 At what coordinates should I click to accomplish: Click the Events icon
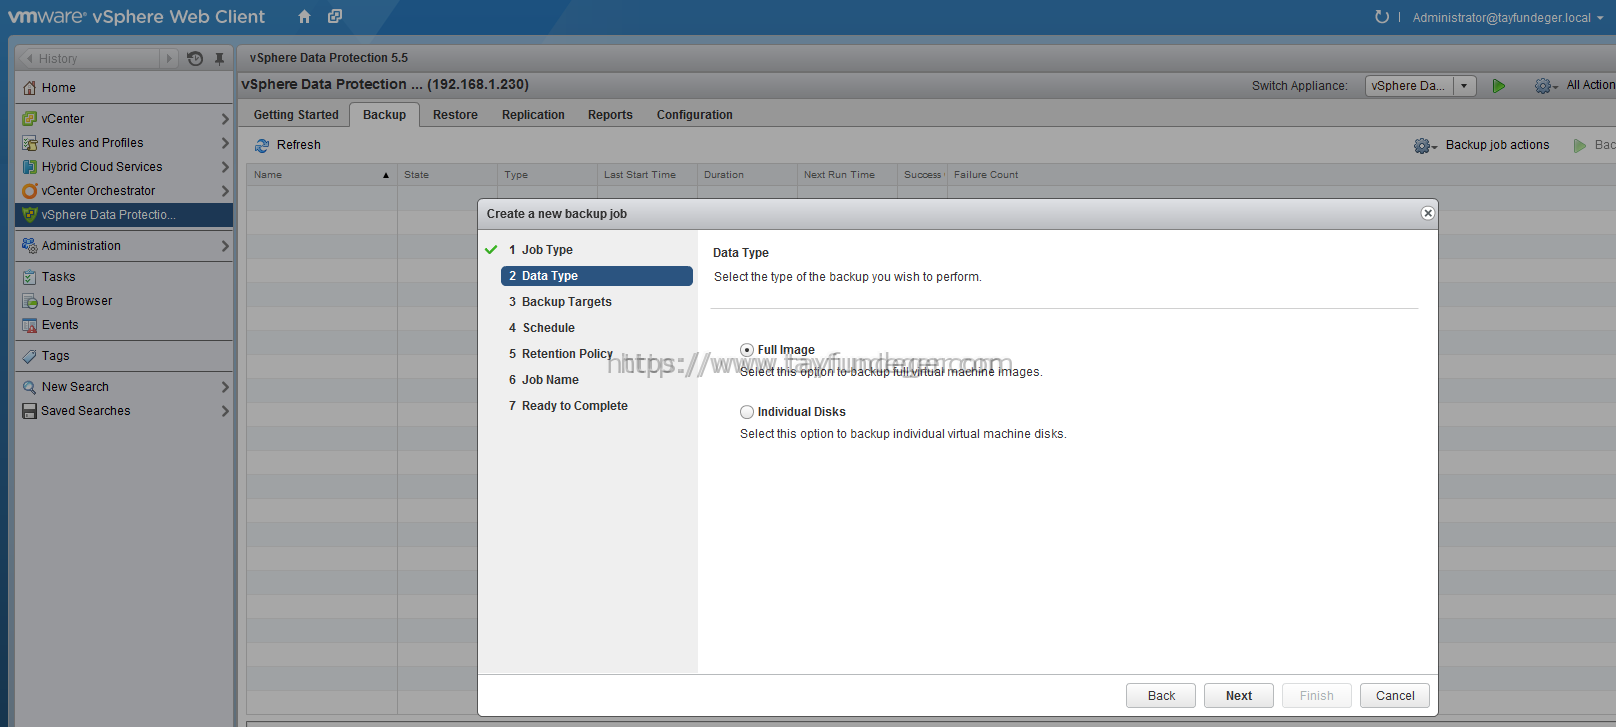(30, 325)
